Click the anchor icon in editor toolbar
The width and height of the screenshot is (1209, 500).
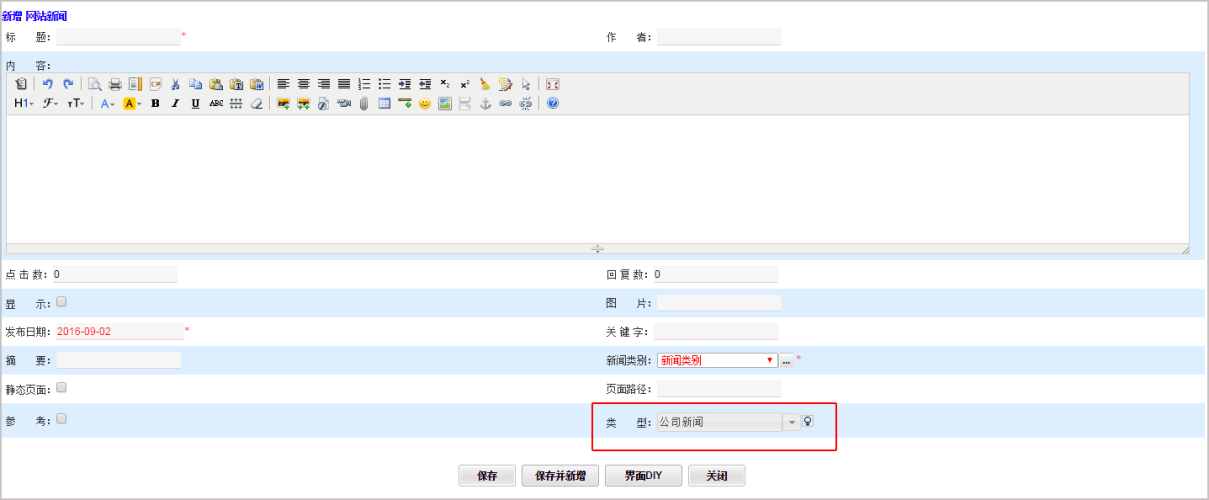point(486,103)
